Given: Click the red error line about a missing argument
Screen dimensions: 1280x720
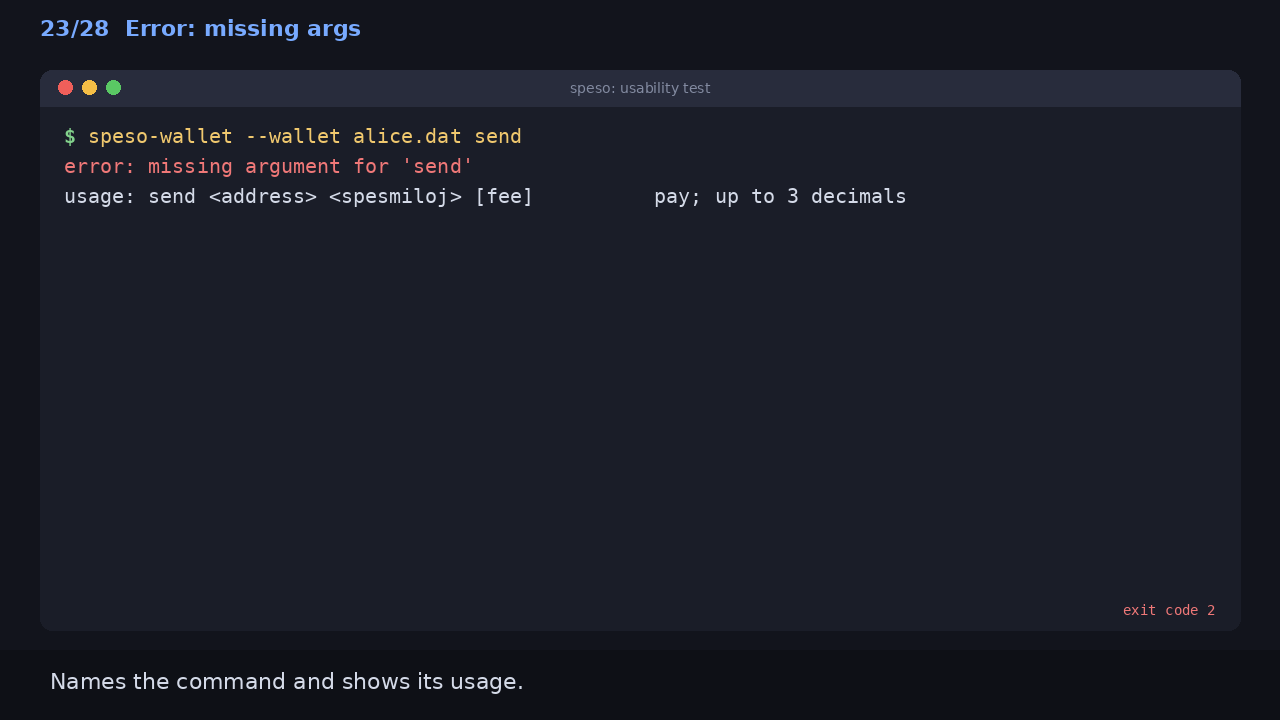Looking at the screenshot, I should (269, 166).
